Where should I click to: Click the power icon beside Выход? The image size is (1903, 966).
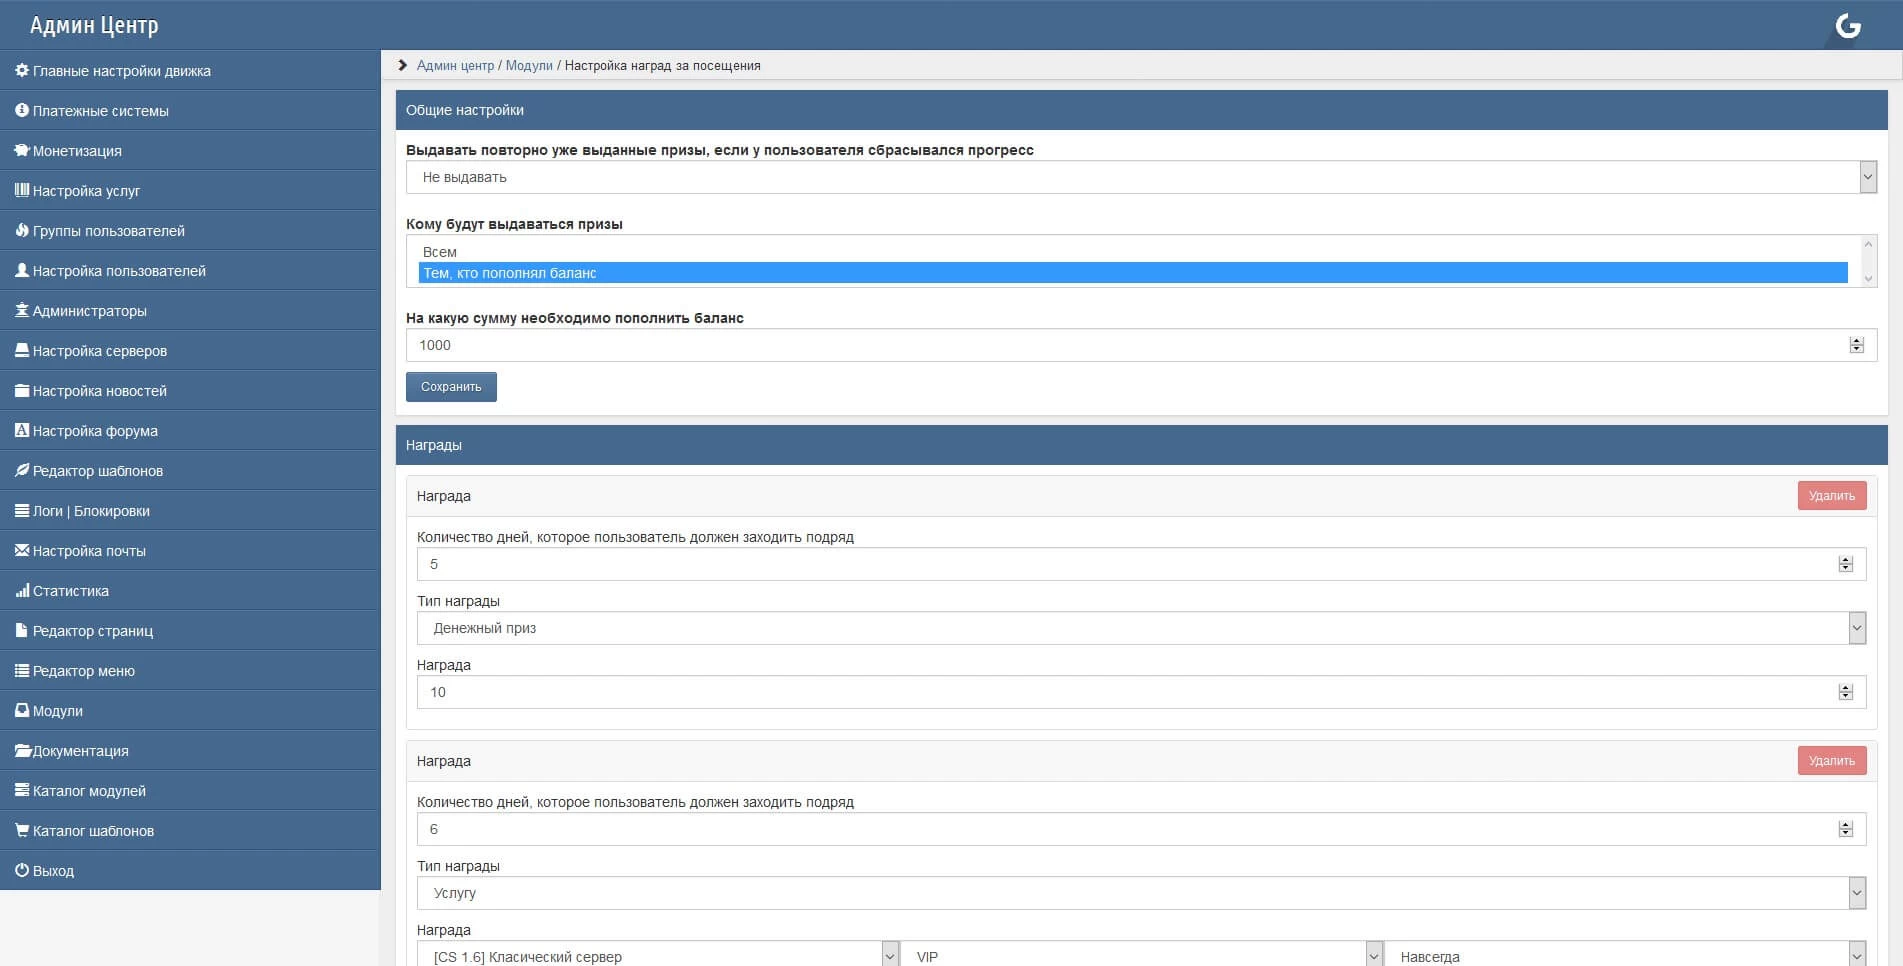point(22,871)
